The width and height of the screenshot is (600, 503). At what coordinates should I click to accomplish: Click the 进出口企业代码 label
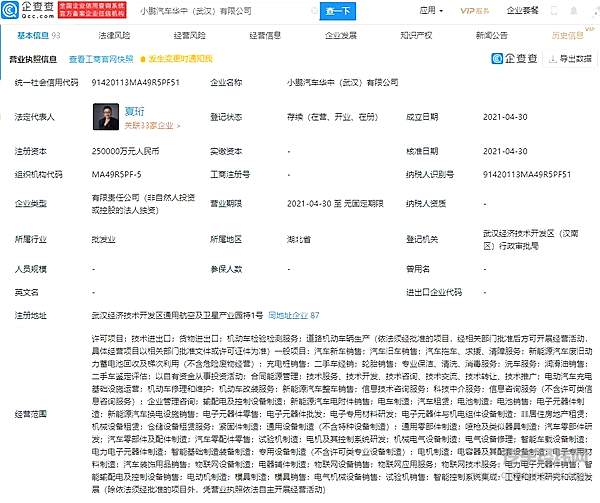[x=434, y=292]
